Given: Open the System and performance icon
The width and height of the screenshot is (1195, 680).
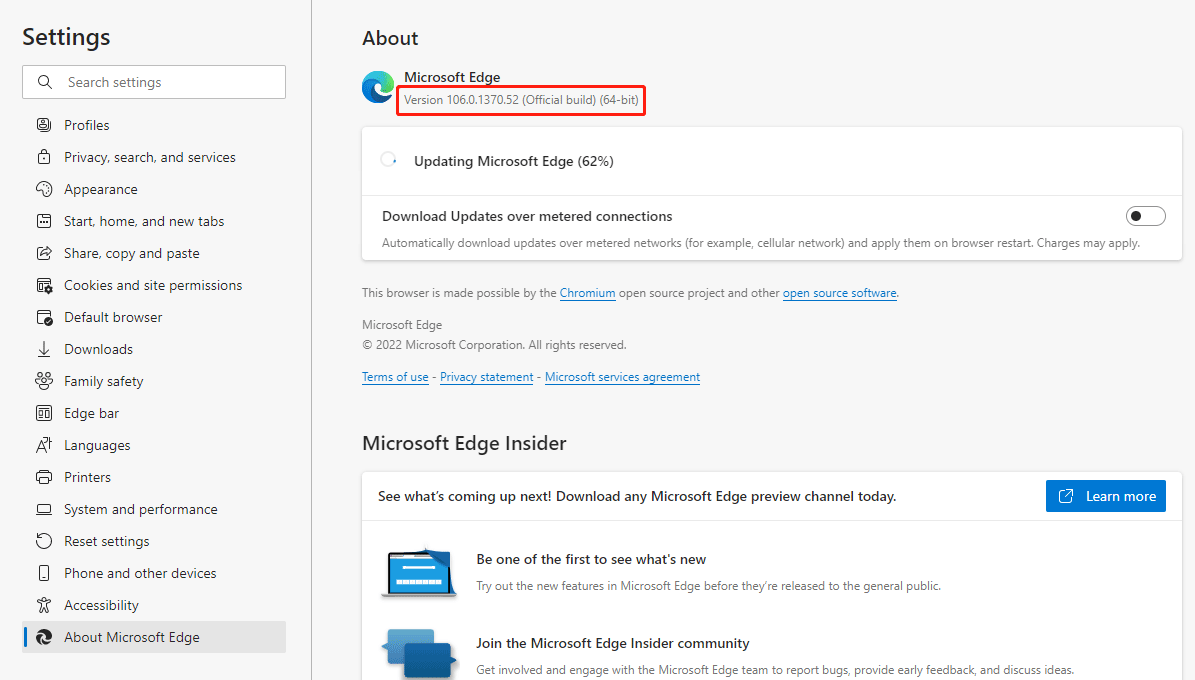Looking at the screenshot, I should (41, 508).
